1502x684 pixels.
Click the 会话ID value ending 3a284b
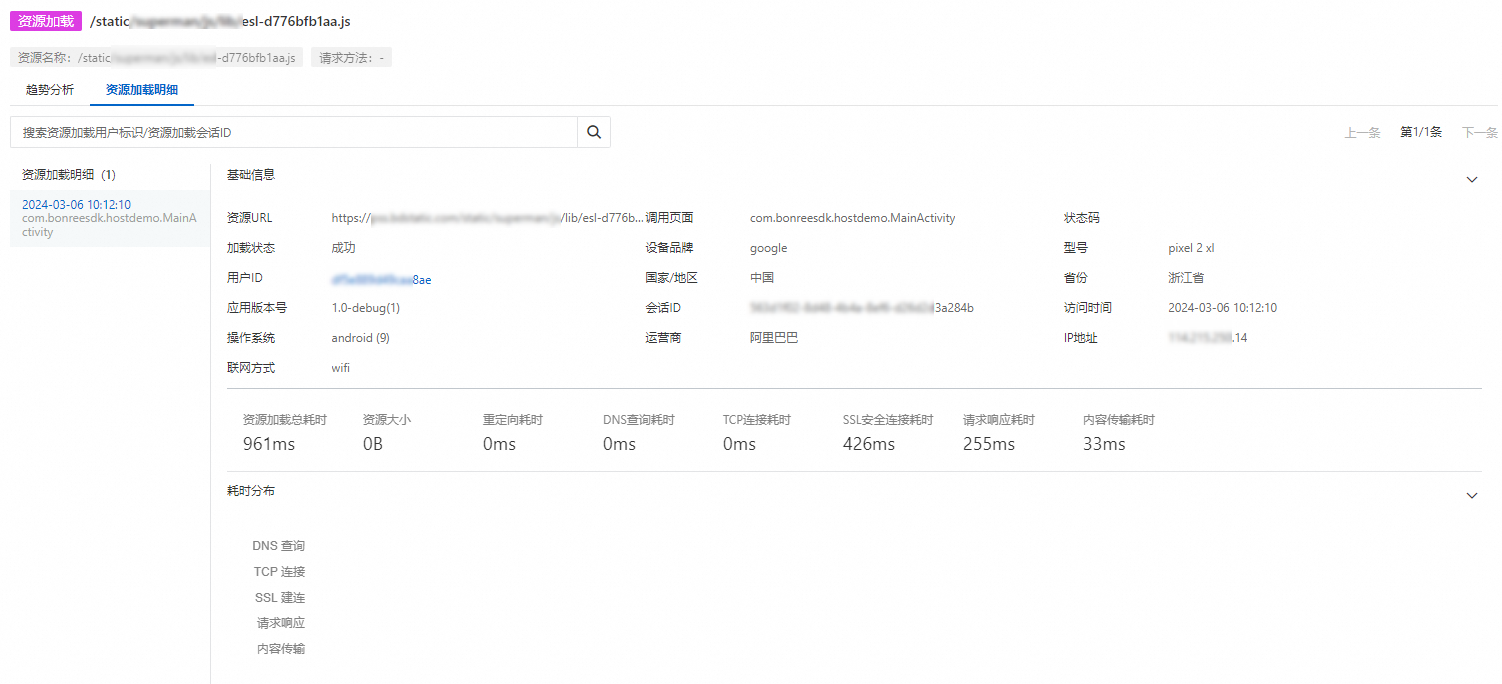[x=862, y=308]
